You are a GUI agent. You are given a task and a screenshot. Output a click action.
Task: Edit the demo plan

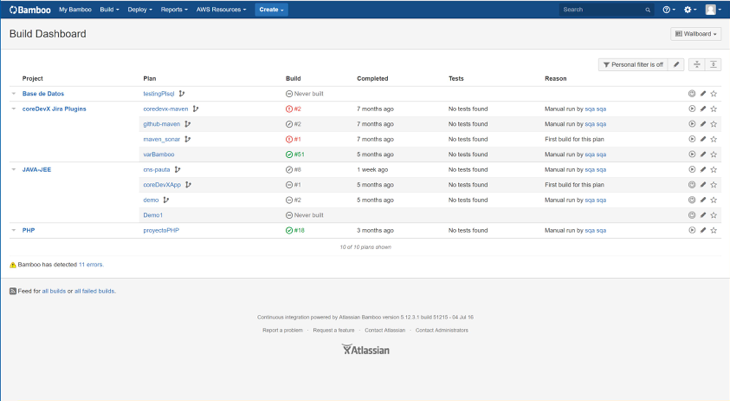click(x=703, y=200)
